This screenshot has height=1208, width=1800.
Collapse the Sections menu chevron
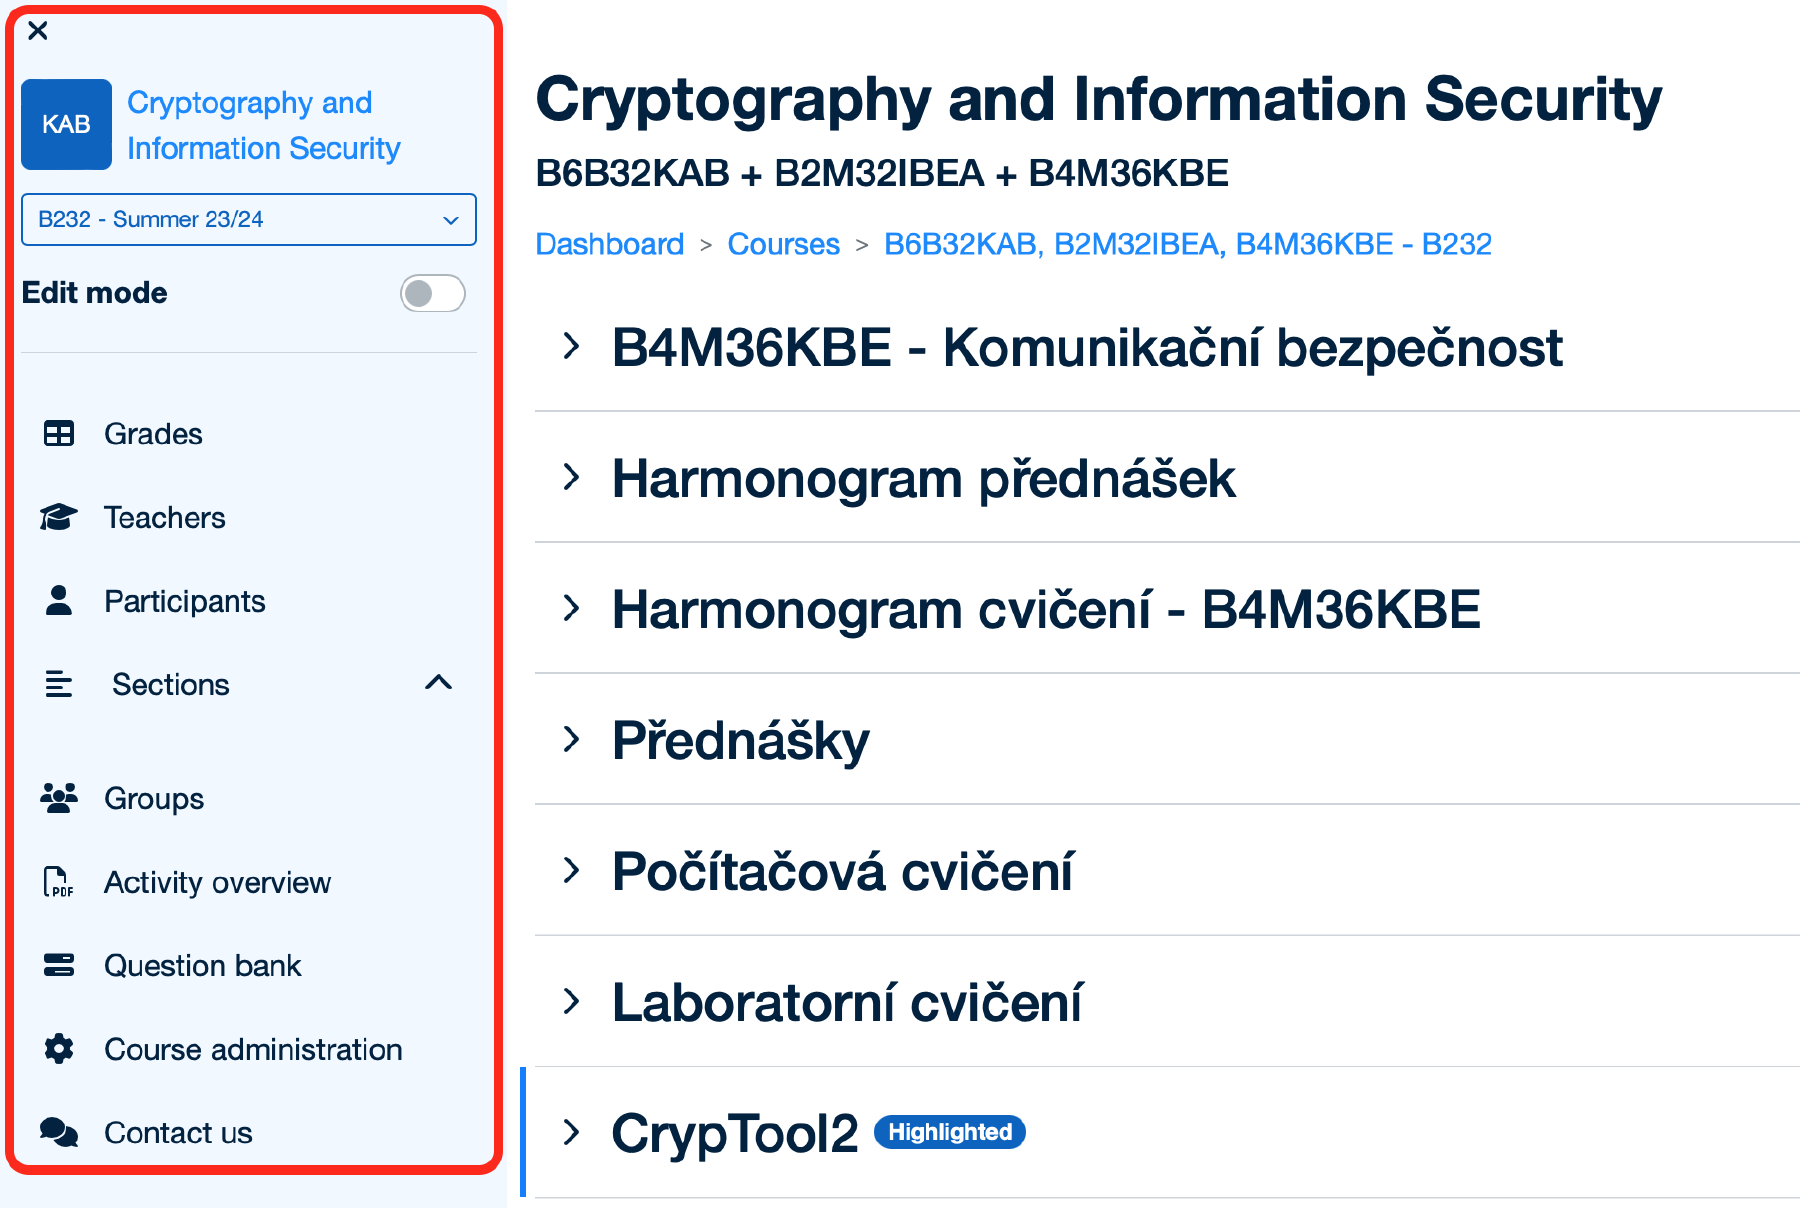point(438,683)
